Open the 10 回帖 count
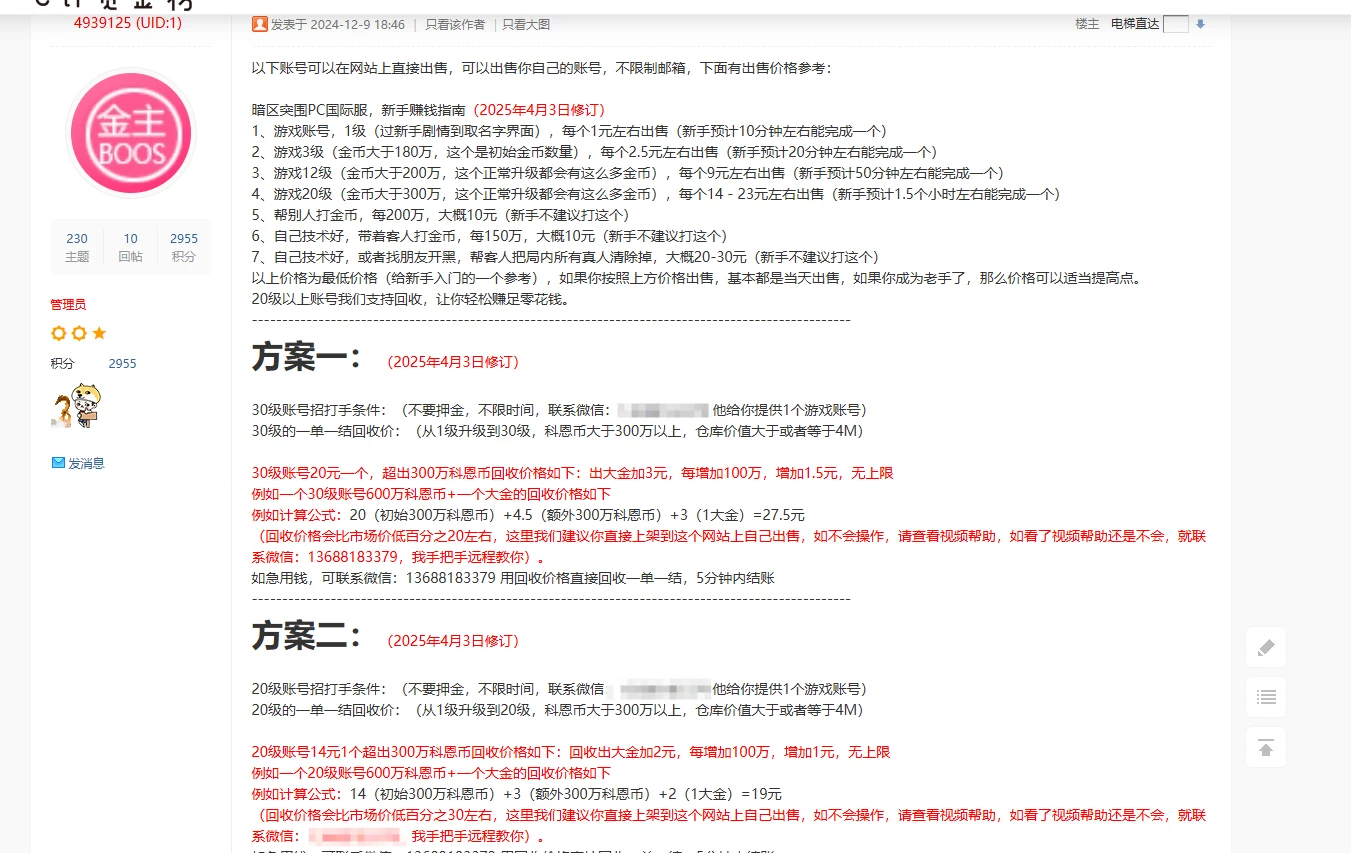 point(131,247)
